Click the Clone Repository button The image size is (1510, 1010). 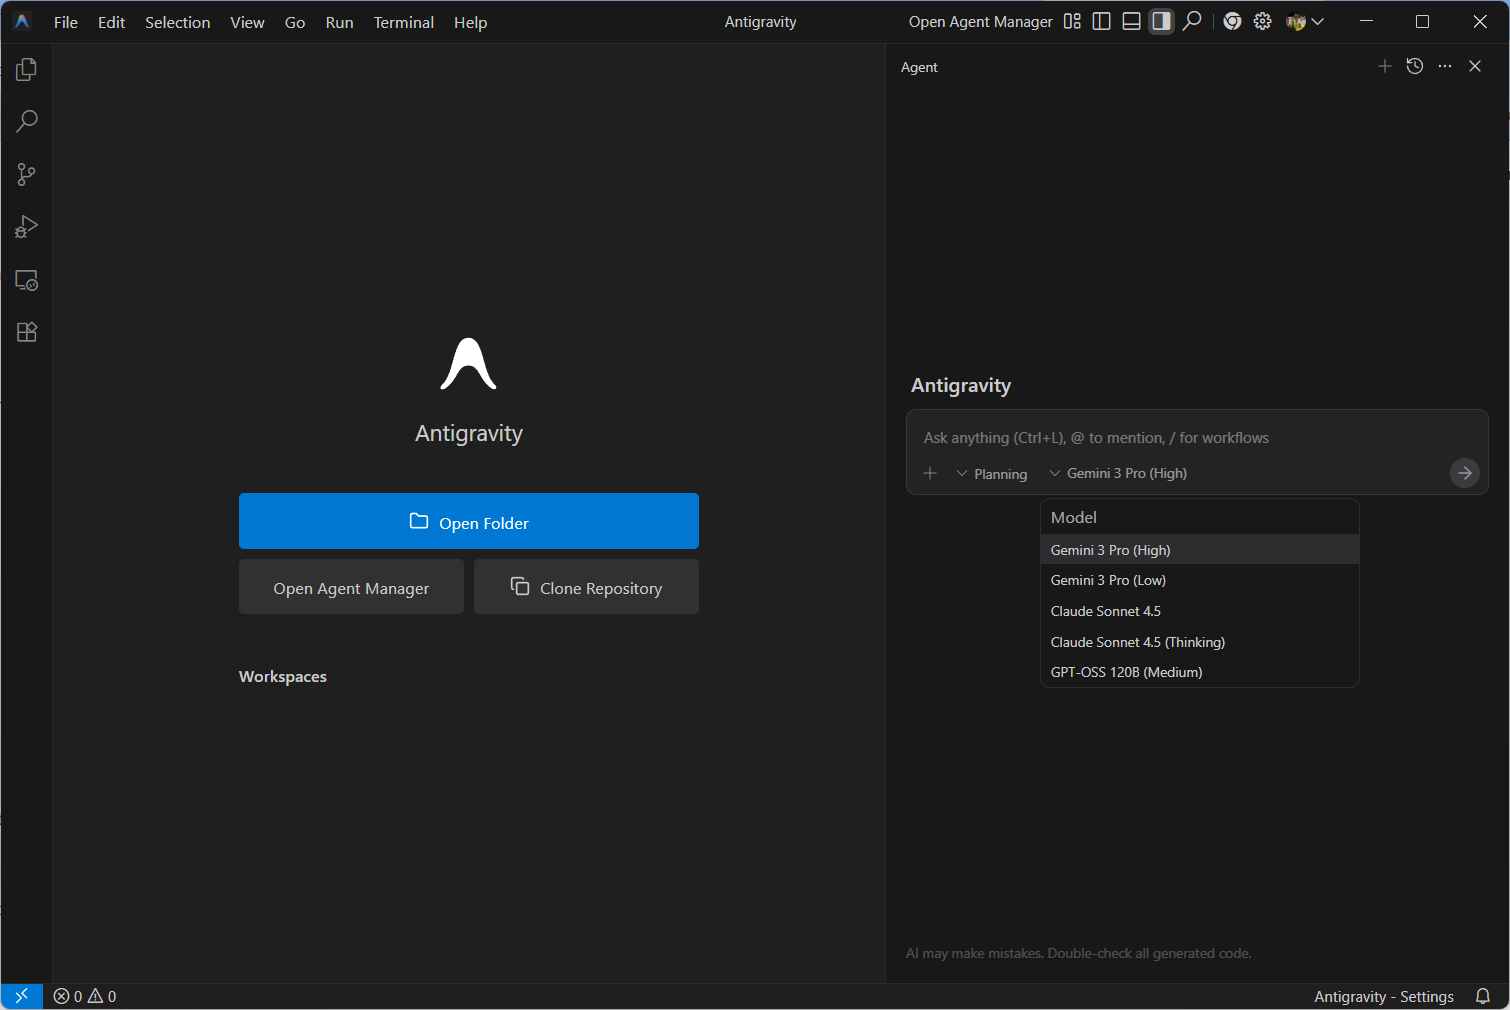tap(586, 587)
